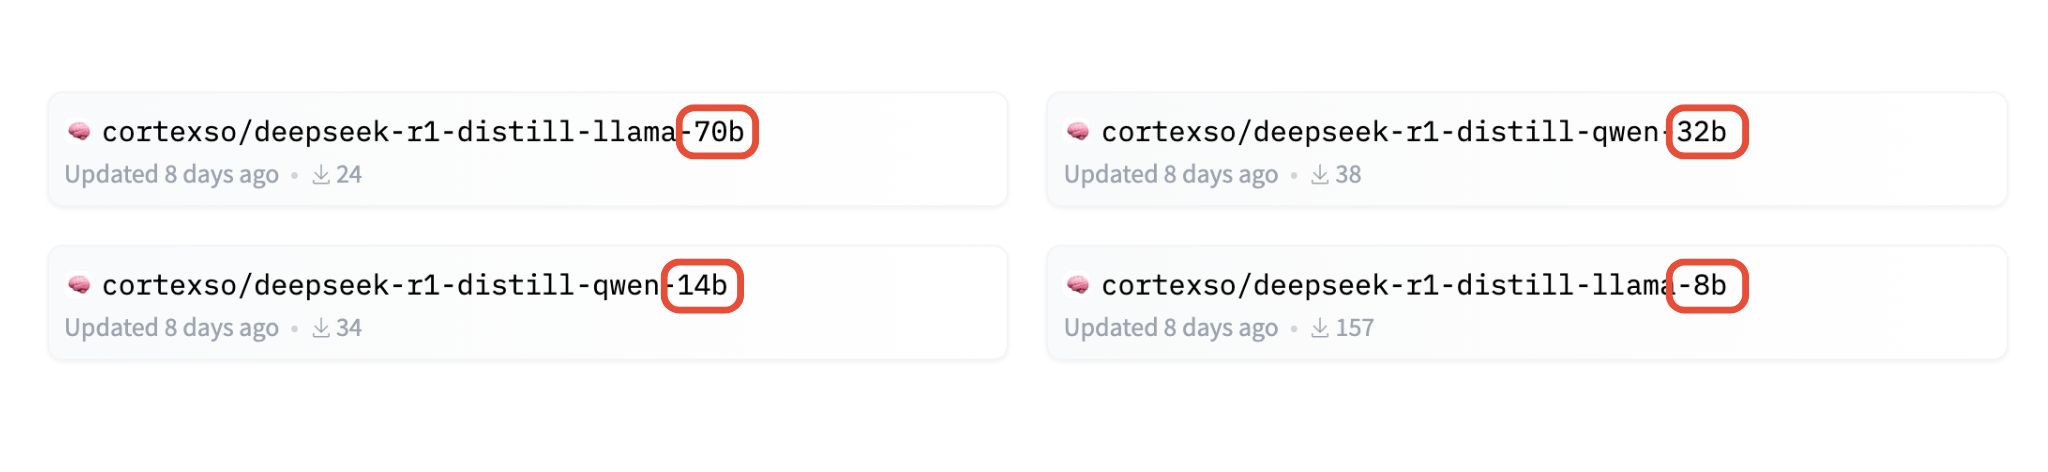Viewport: 2048px width, 472px height.
Task: Click the brain avatar beside deepseek-r1-distill-qwen-32b
Action: point(1077,131)
